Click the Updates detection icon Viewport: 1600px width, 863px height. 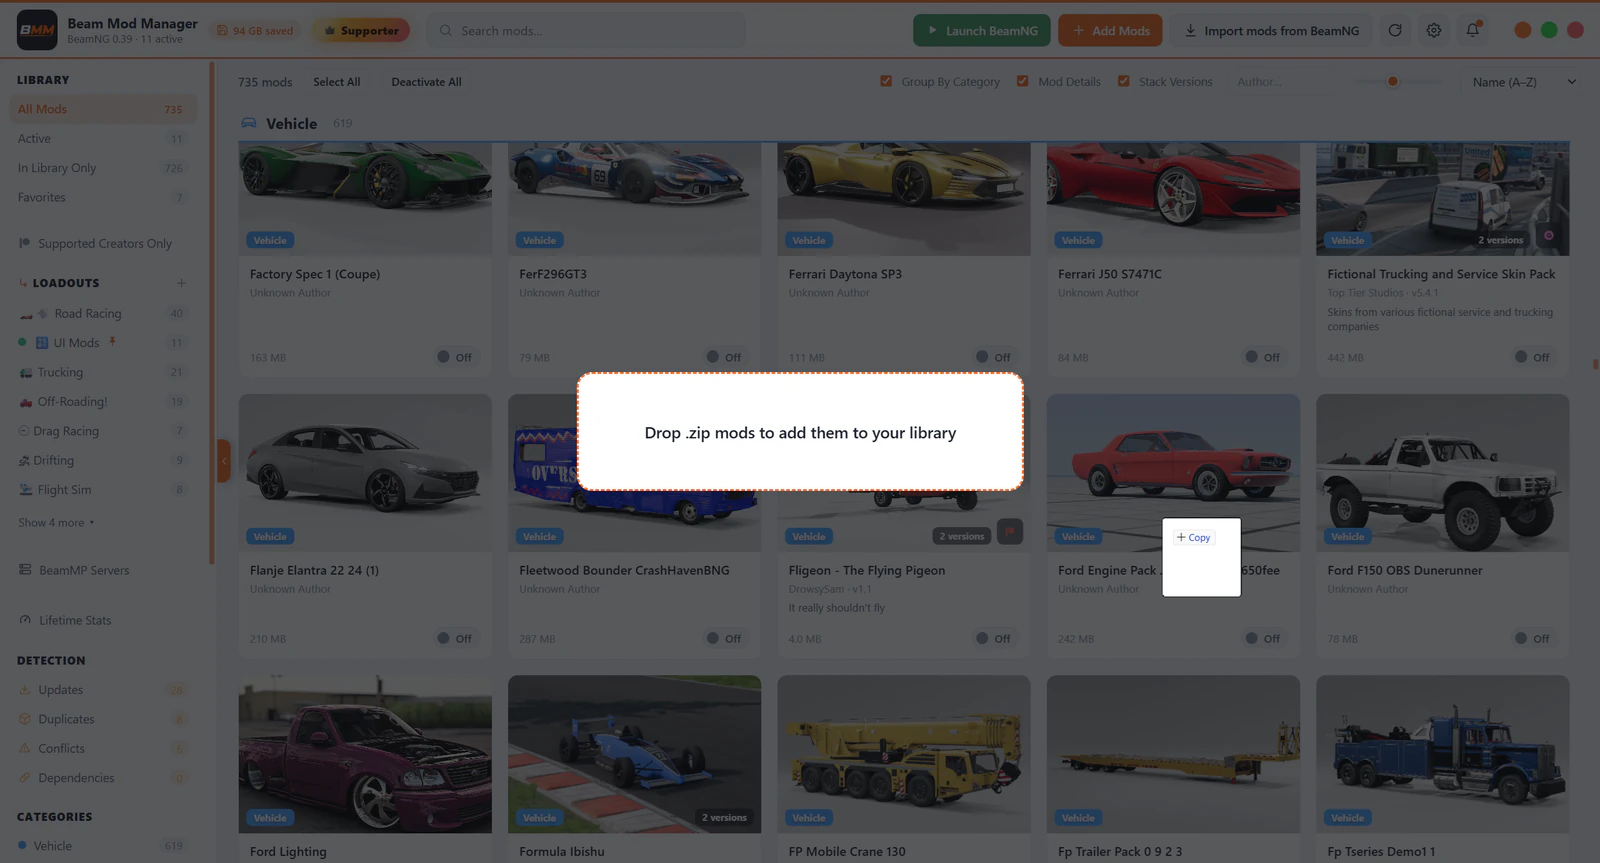point(25,690)
